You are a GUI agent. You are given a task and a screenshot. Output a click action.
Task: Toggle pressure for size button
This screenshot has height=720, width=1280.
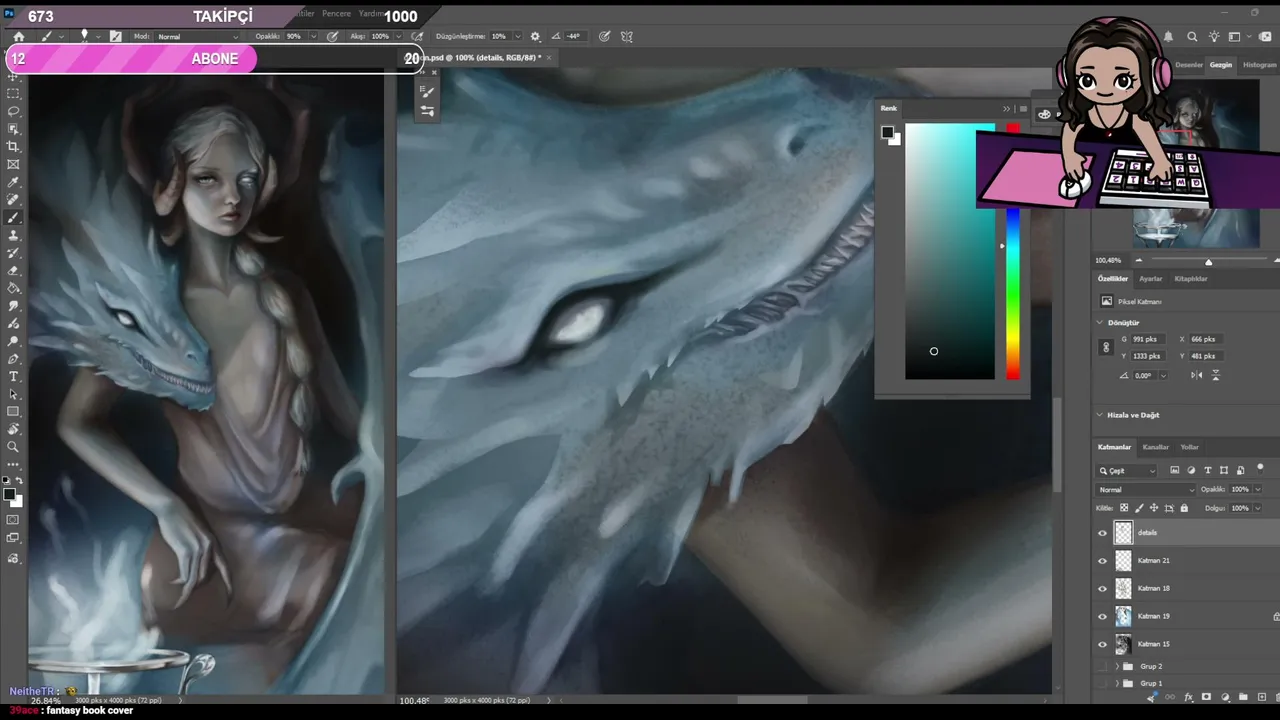[x=605, y=37]
